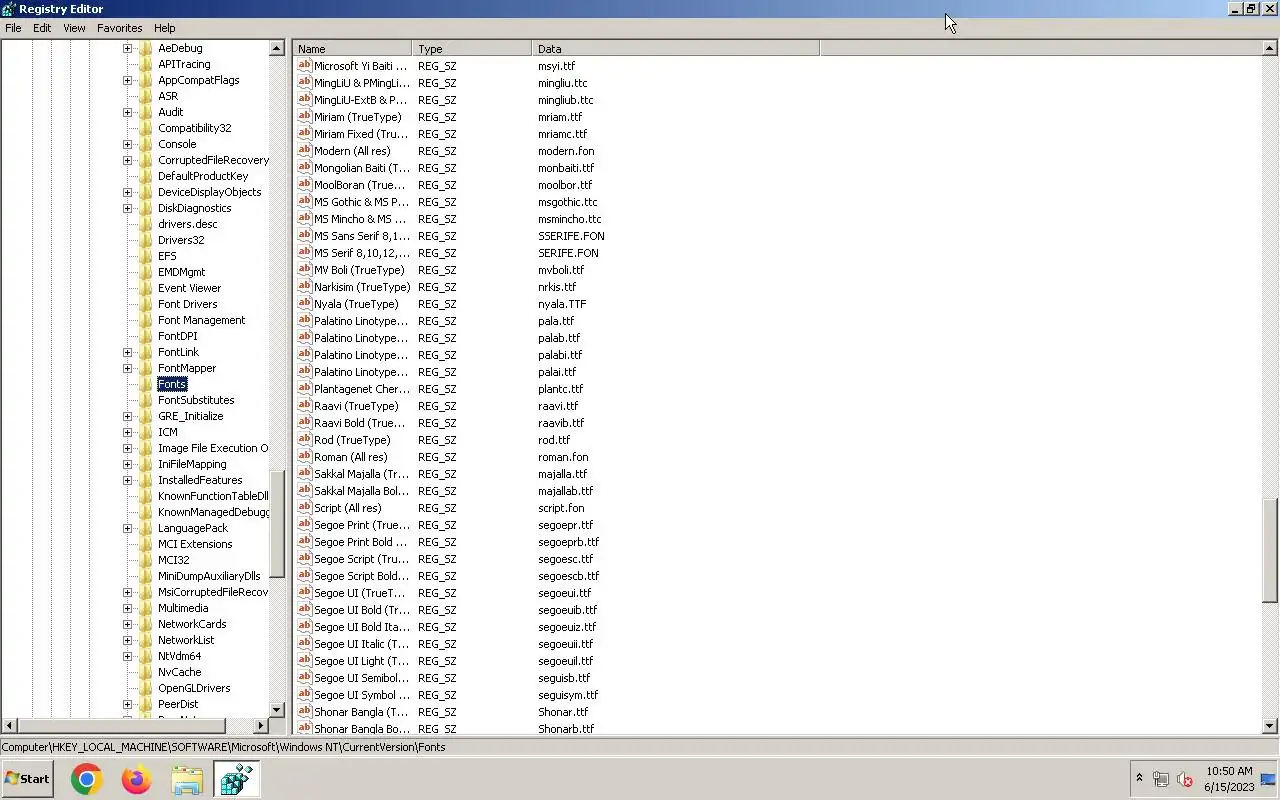Select Registry Editor taskbar icon
The height and width of the screenshot is (800, 1280).
237,779
